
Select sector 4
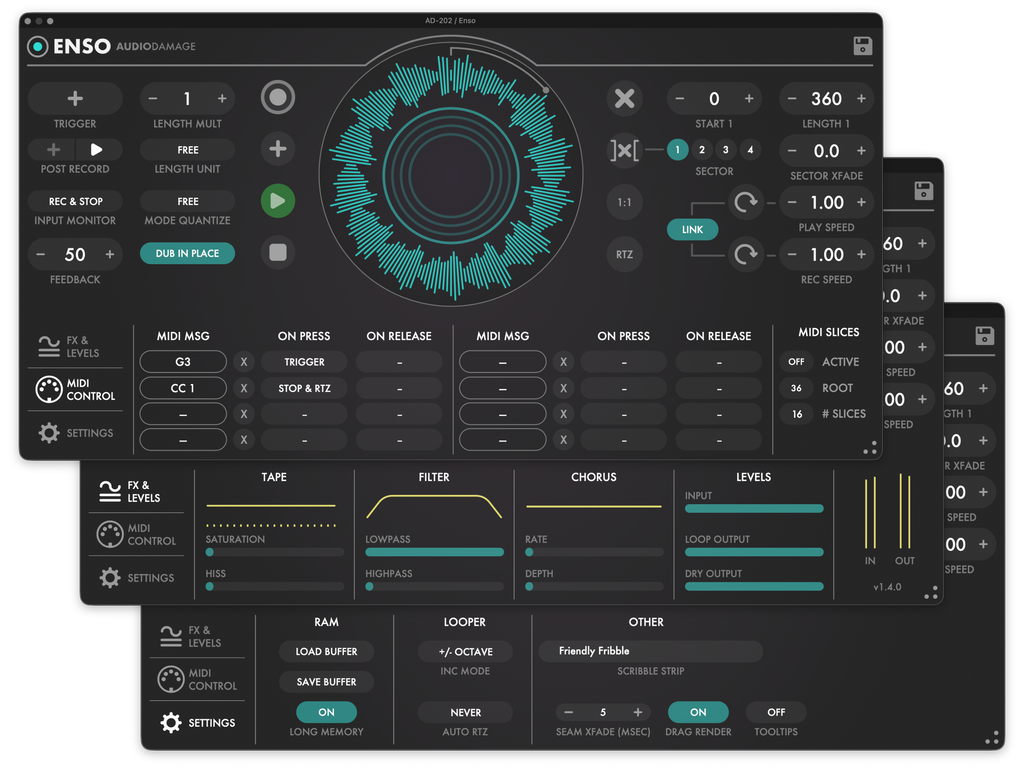750,150
